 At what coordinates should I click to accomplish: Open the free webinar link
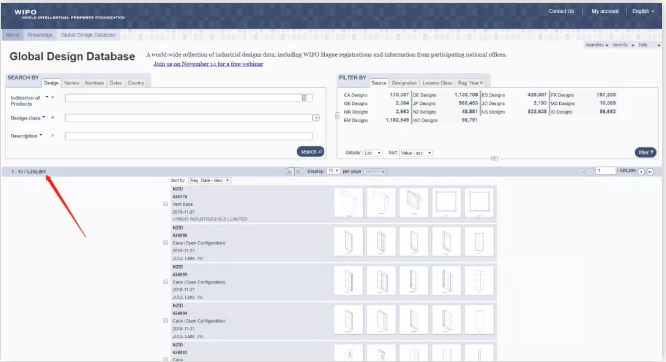208,64
